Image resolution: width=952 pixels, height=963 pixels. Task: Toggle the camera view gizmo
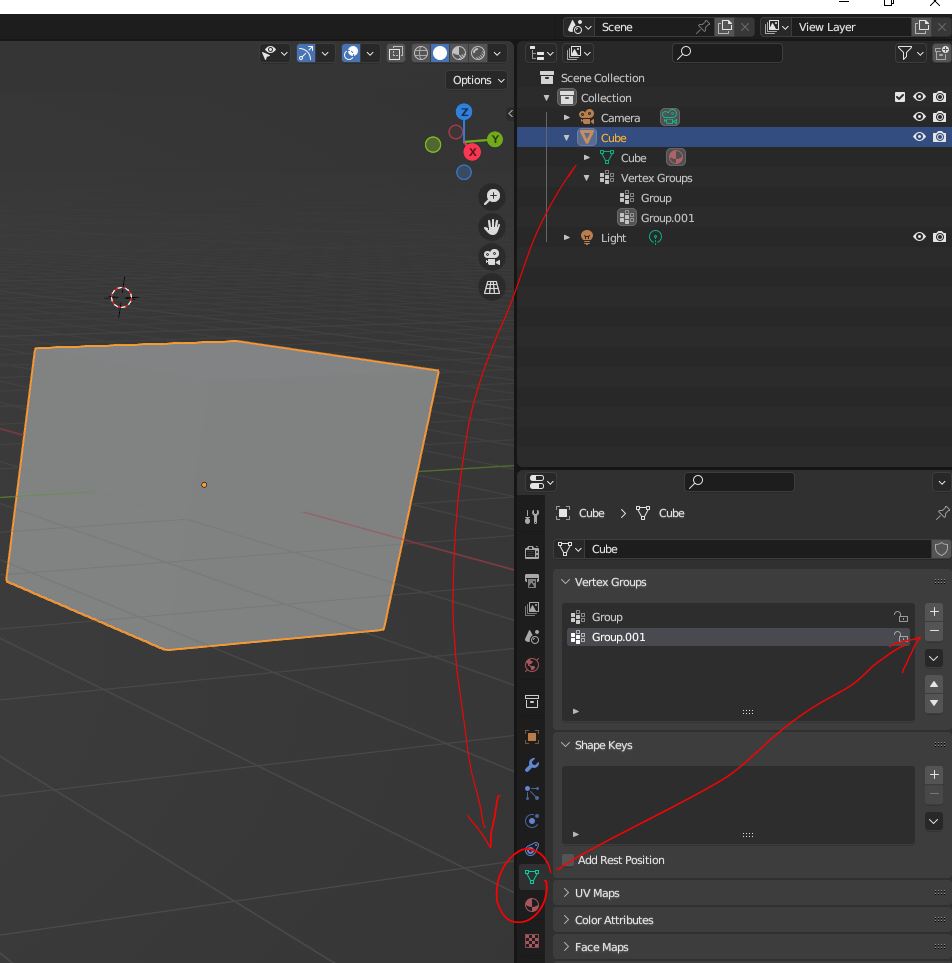click(x=492, y=257)
